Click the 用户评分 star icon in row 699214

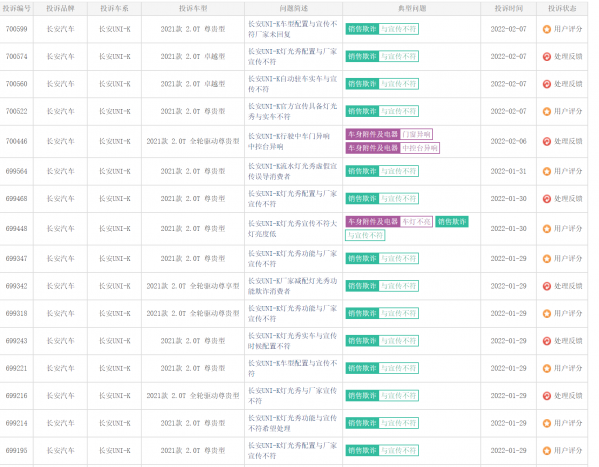click(547, 423)
